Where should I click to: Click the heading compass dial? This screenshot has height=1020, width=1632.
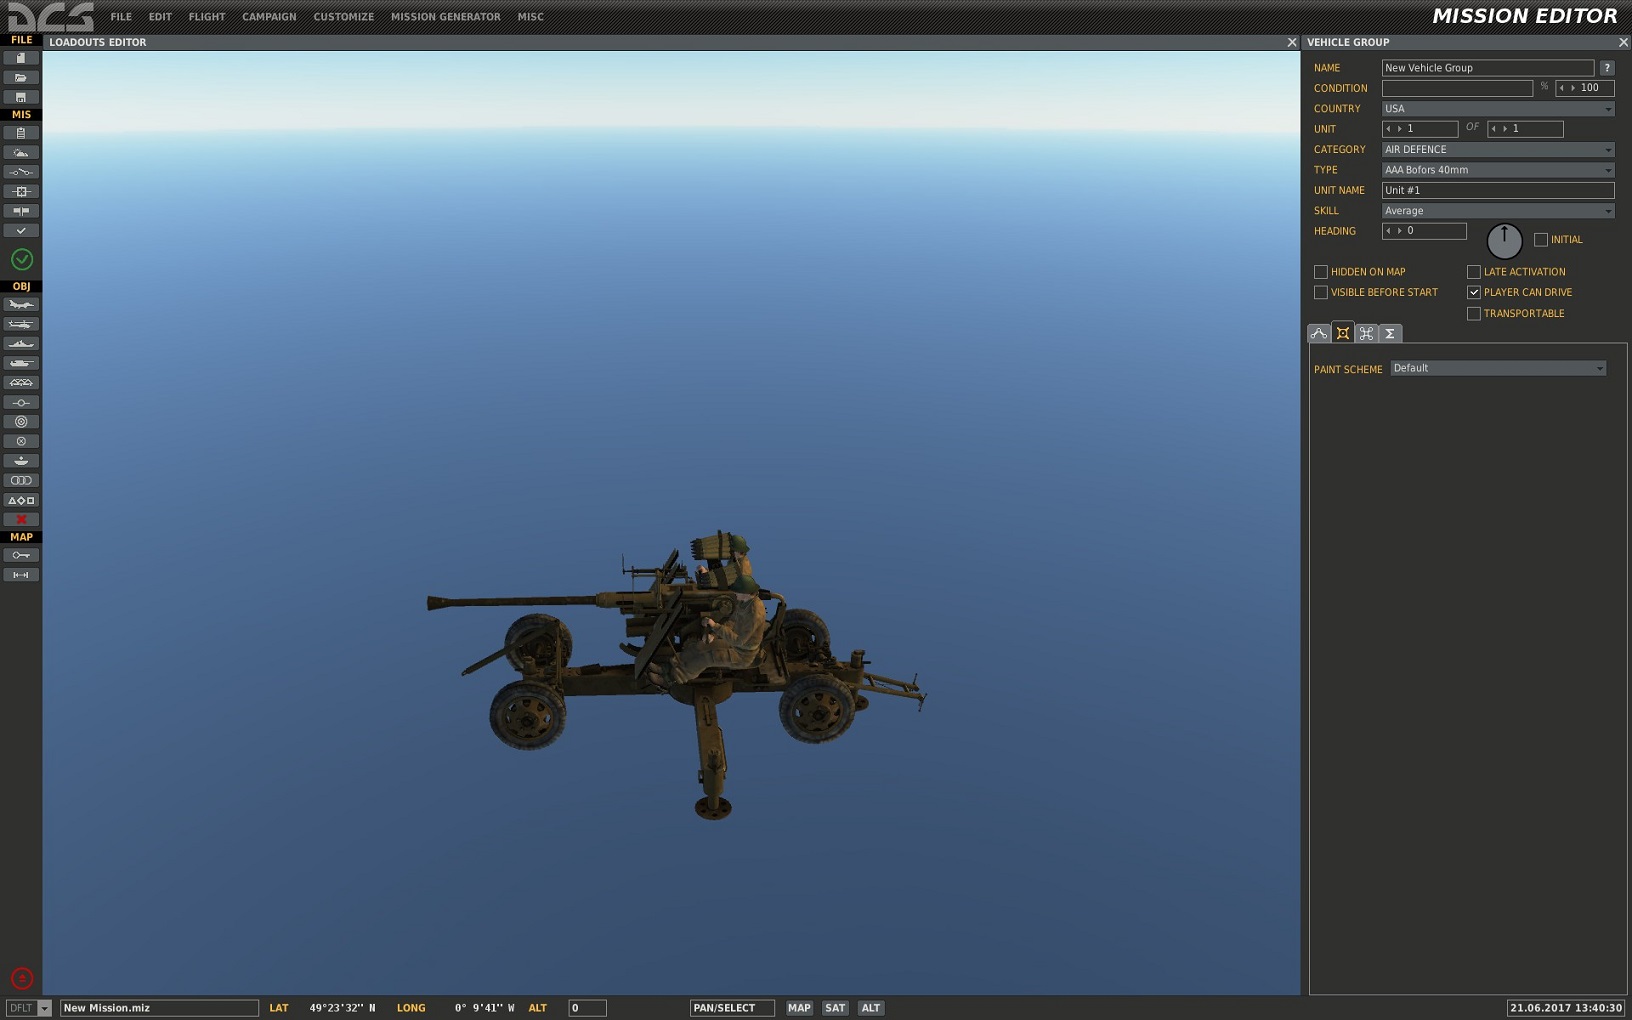pos(1504,241)
